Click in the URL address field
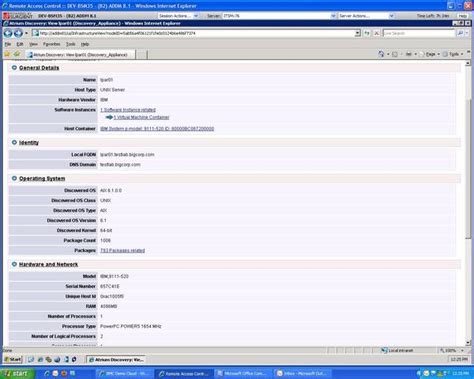The width and height of the screenshot is (474, 379). tap(197, 33)
